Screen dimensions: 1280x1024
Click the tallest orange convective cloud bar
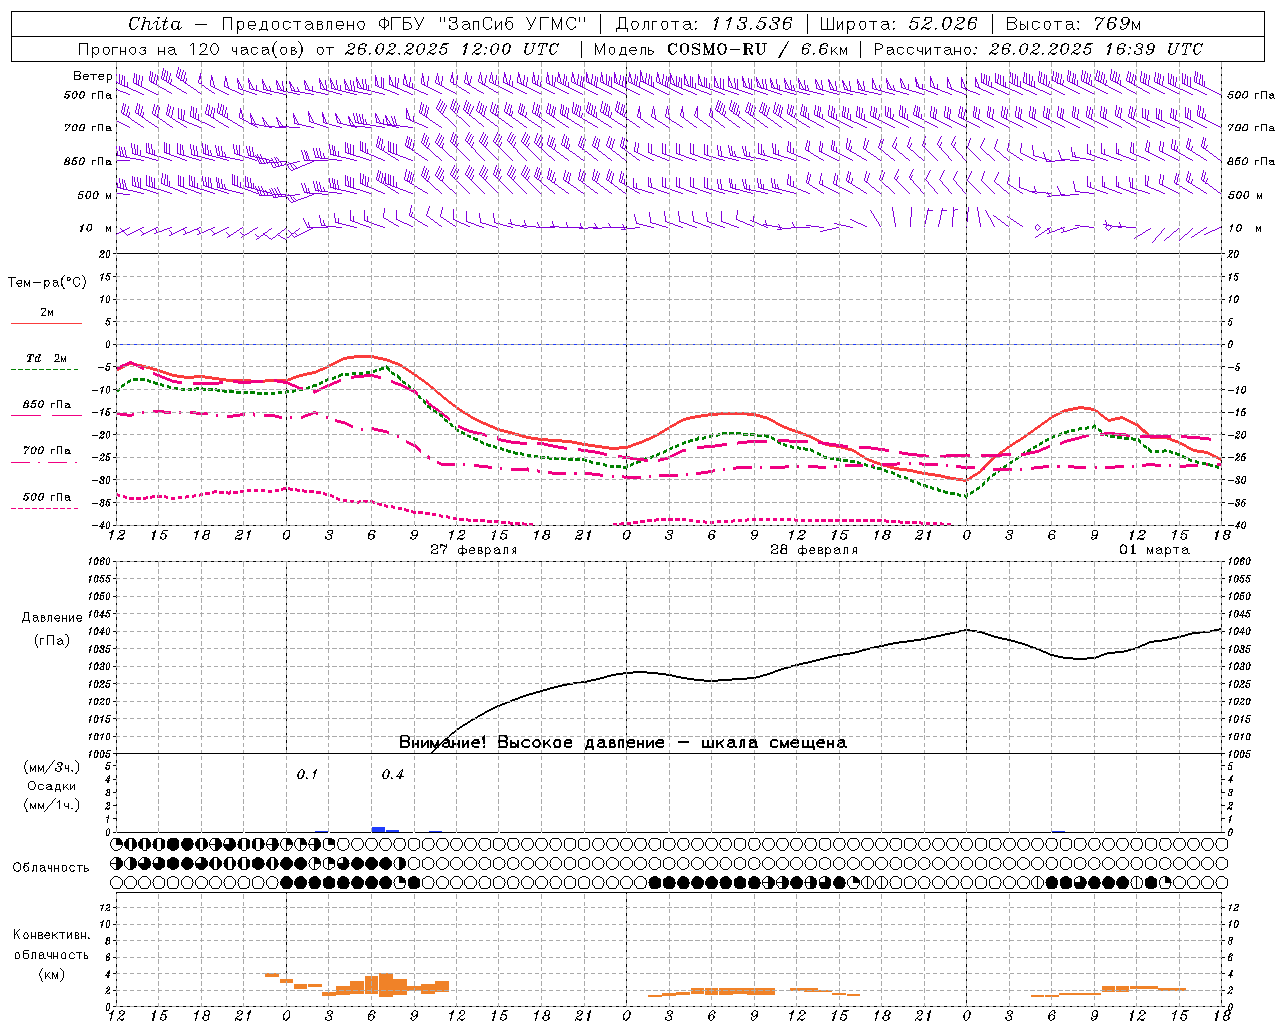point(386,985)
